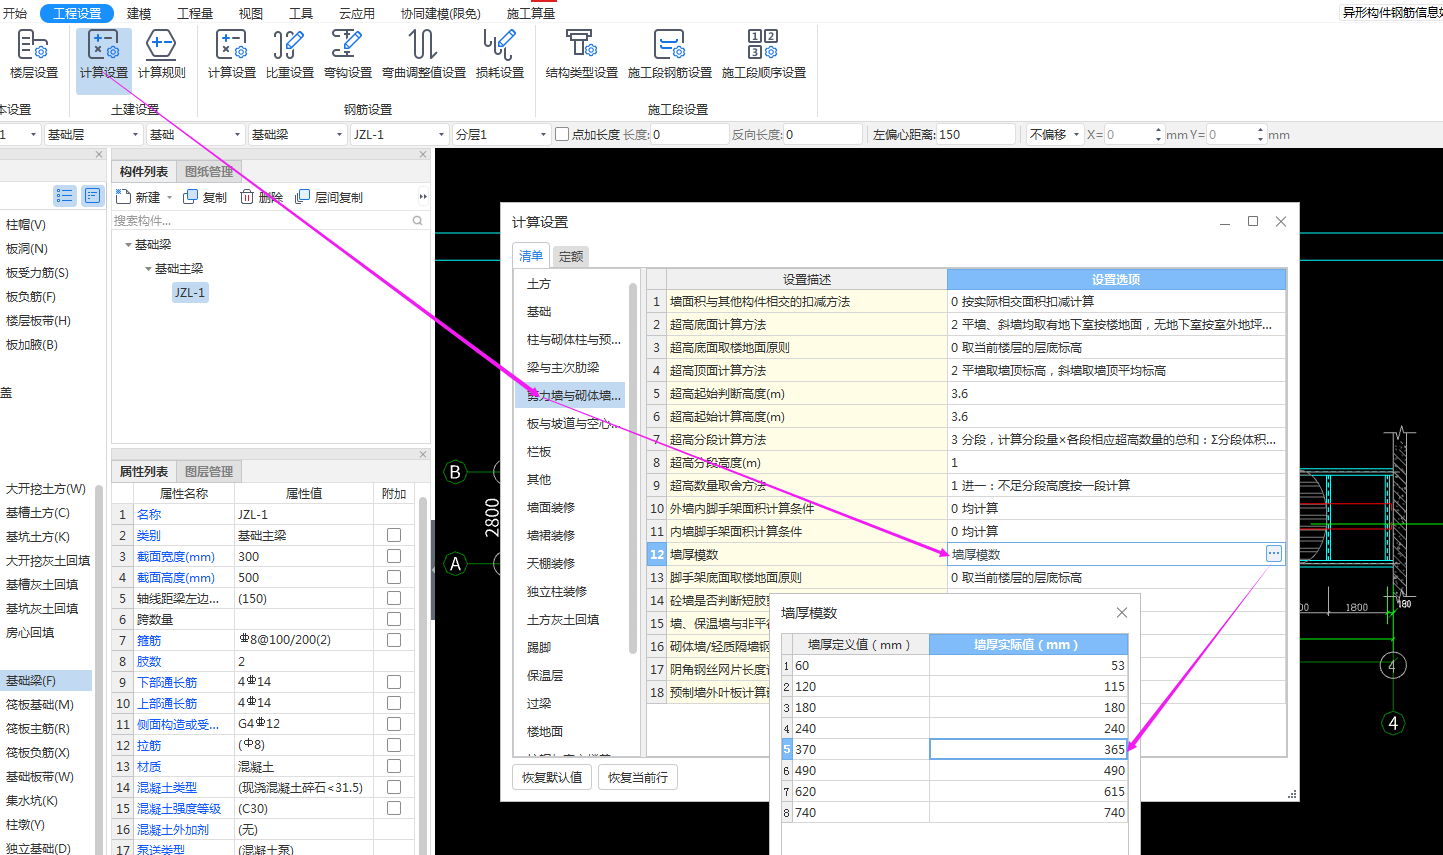
Task: Check 附加 box for 箍筋 row
Action: point(394,640)
